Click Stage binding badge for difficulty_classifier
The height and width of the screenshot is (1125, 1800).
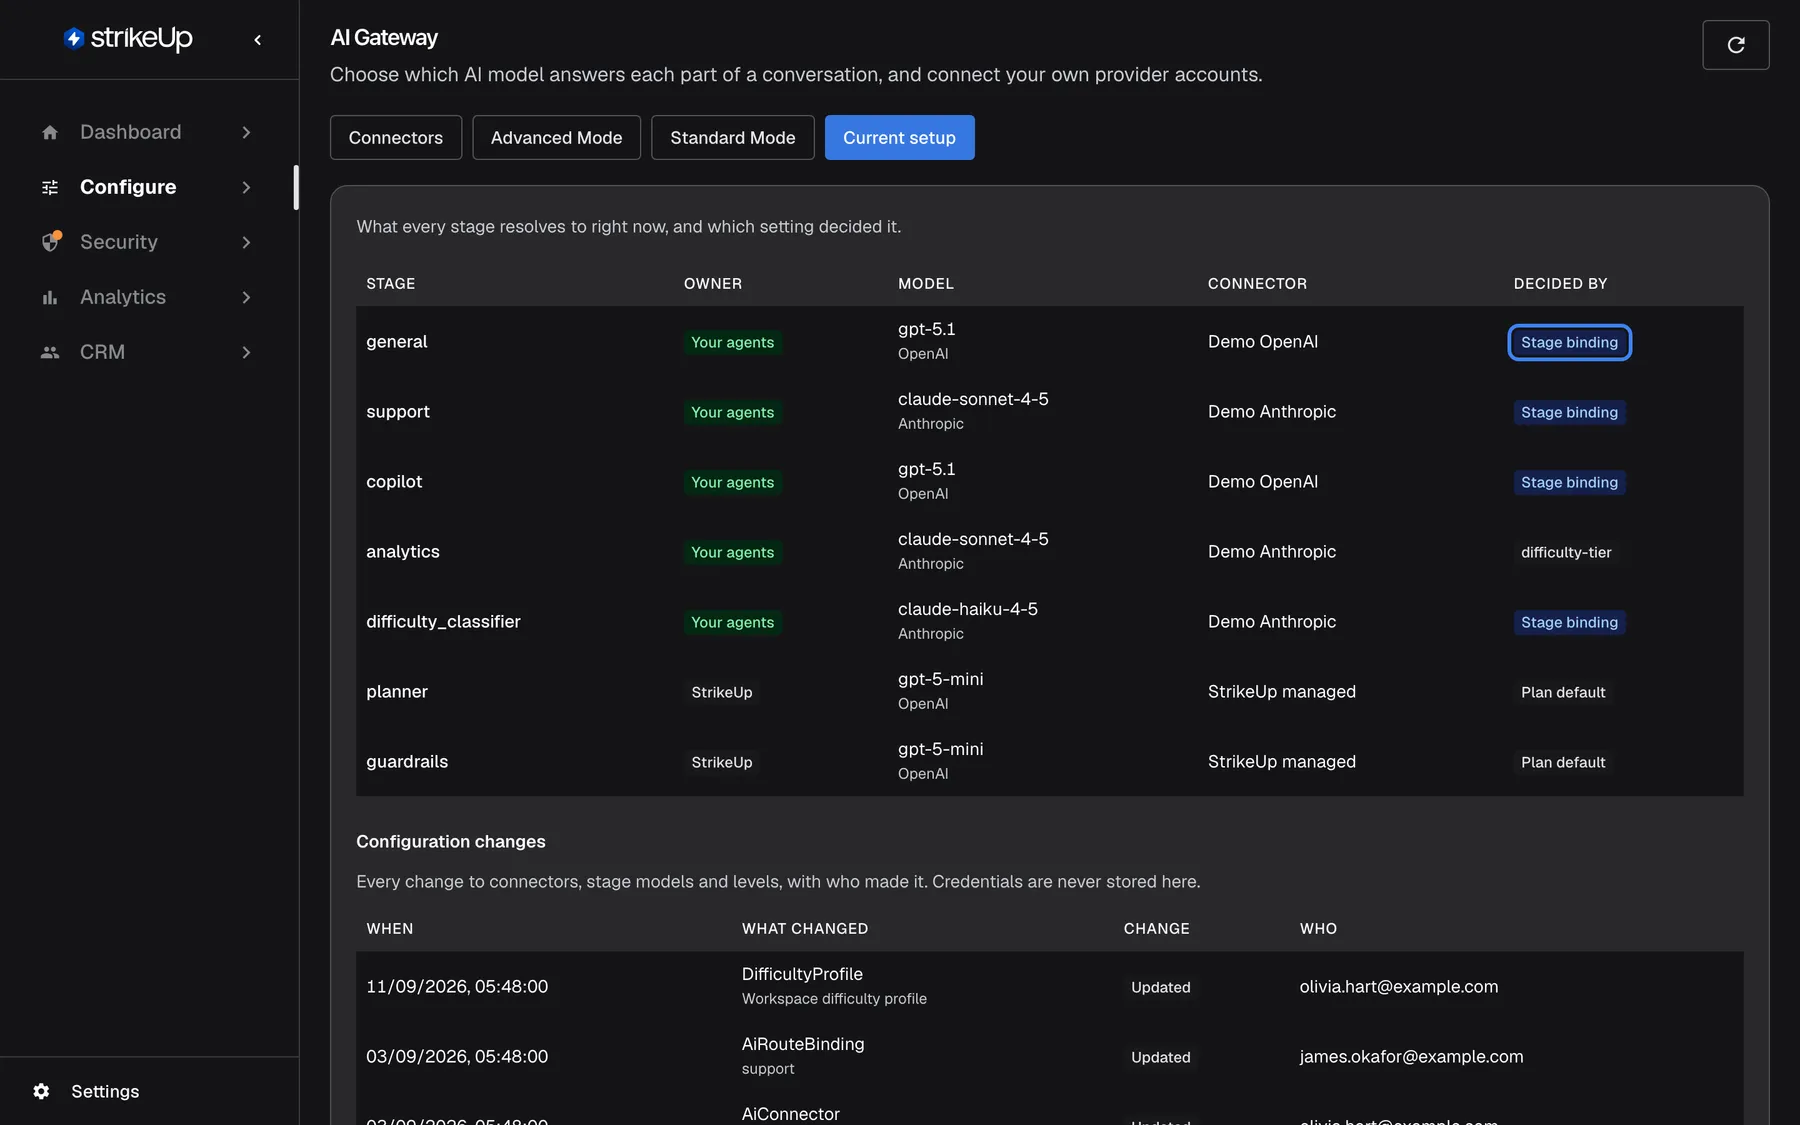tap(1569, 622)
